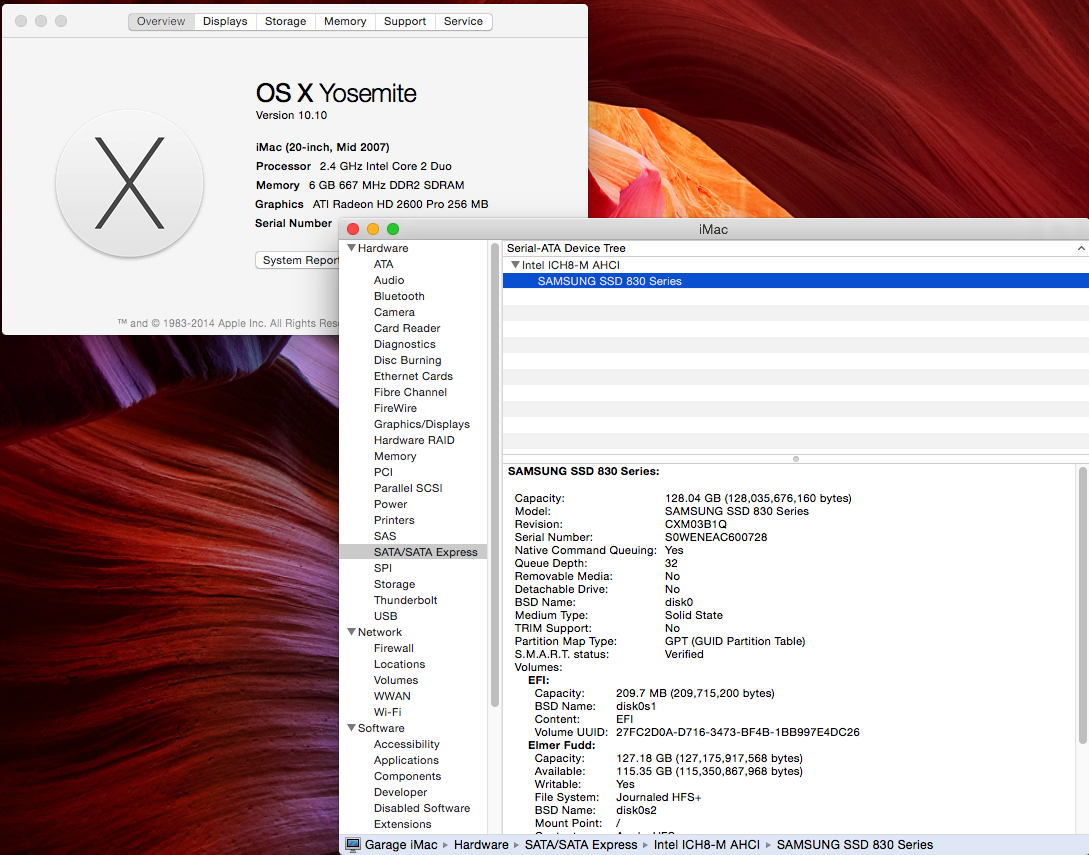Select Graphics/Displays in the sidebar

pos(422,424)
